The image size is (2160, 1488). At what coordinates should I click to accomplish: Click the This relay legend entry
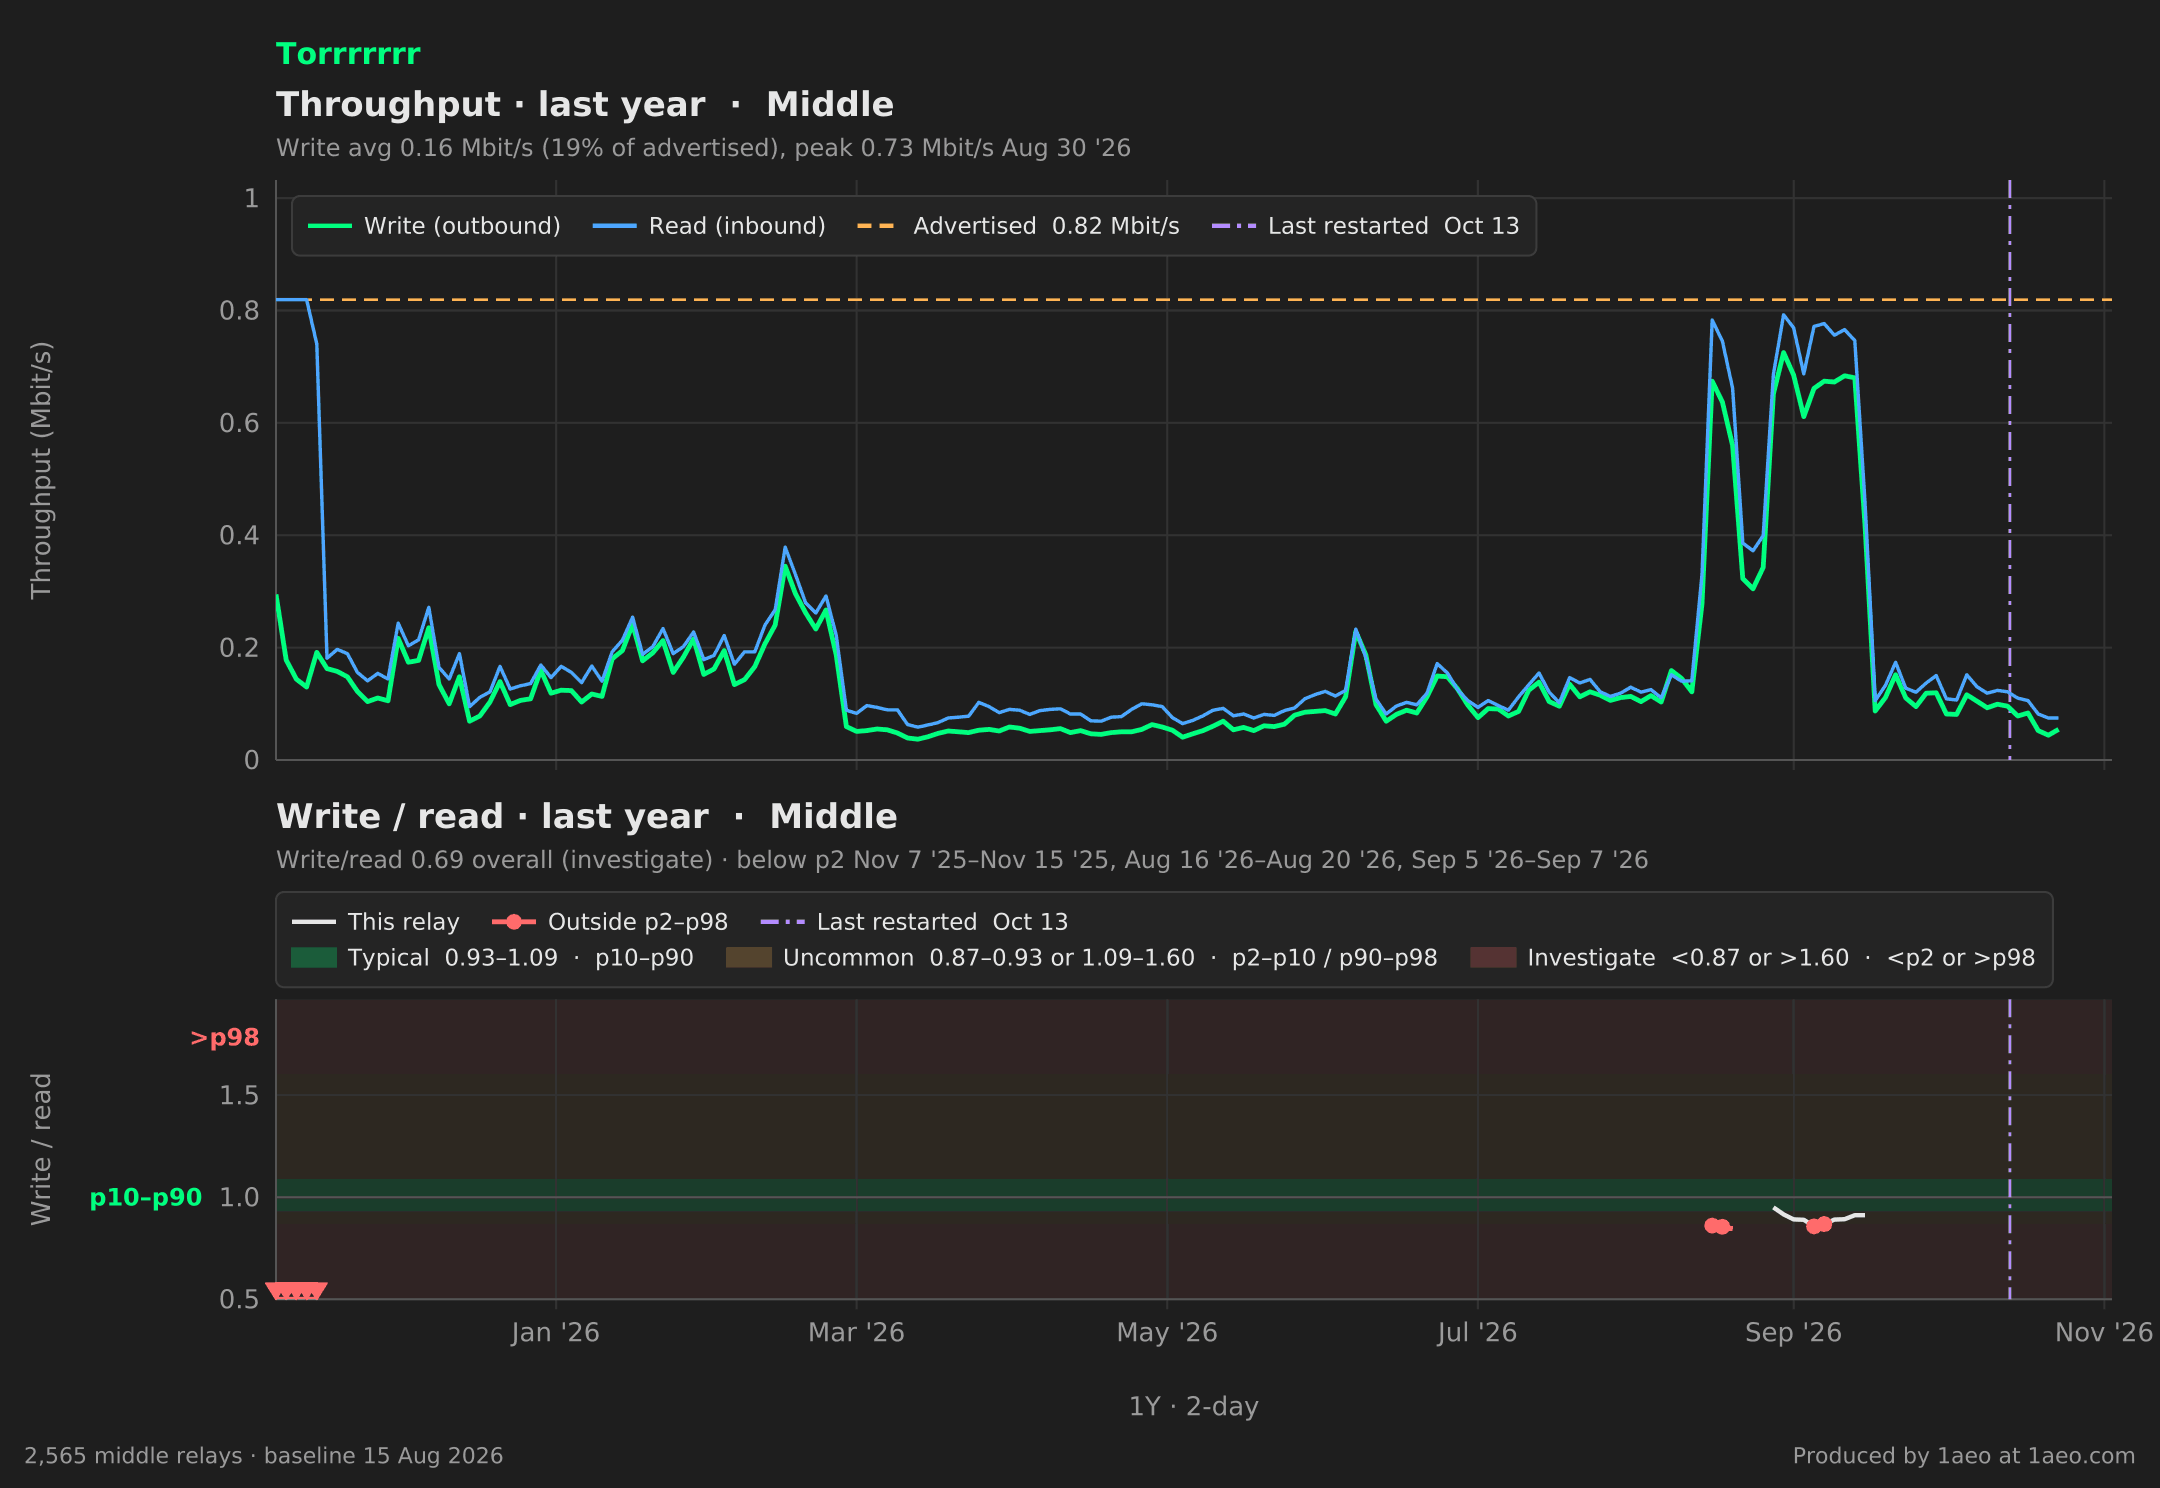click(x=376, y=922)
